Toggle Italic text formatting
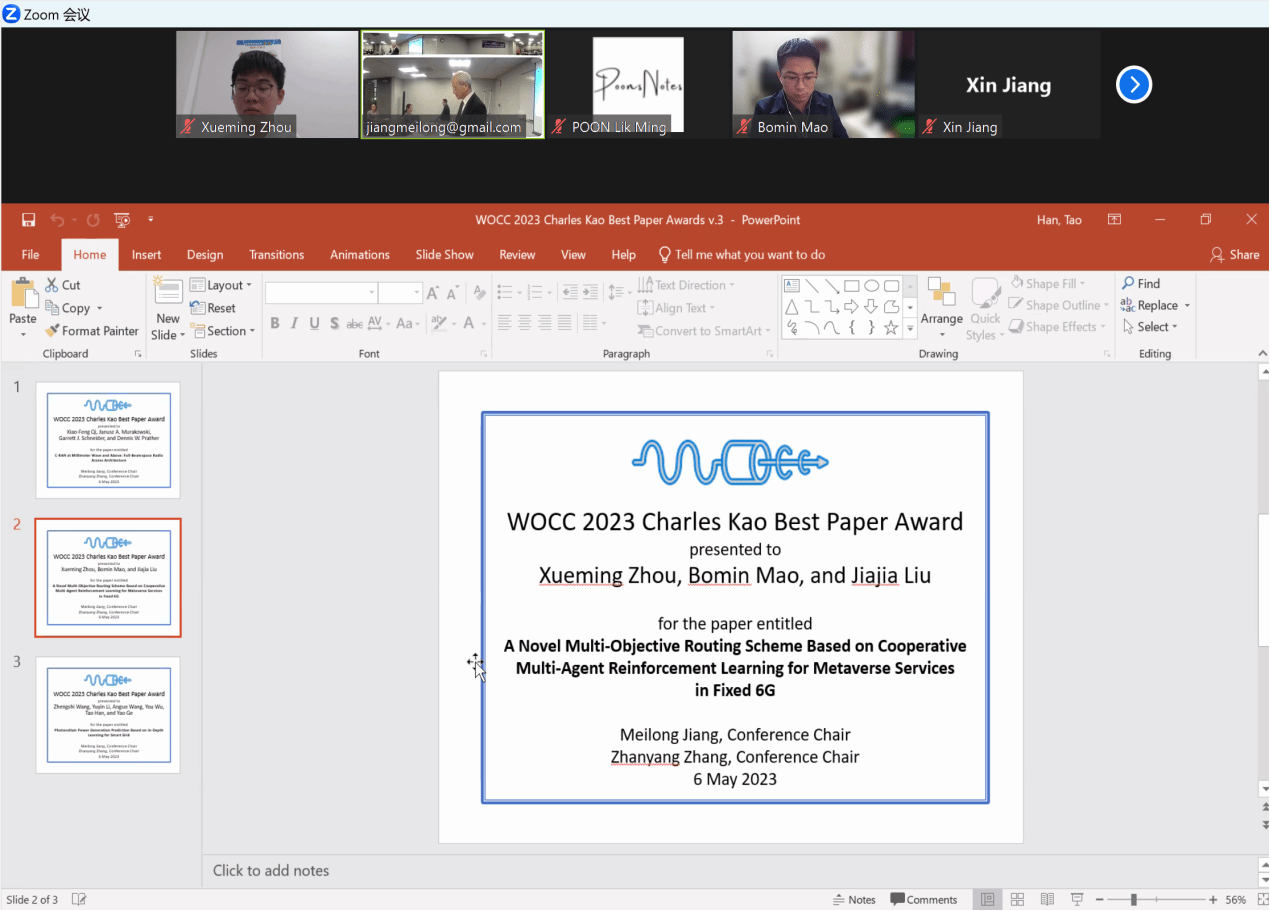The height and width of the screenshot is (911, 1270). (294, 323)
